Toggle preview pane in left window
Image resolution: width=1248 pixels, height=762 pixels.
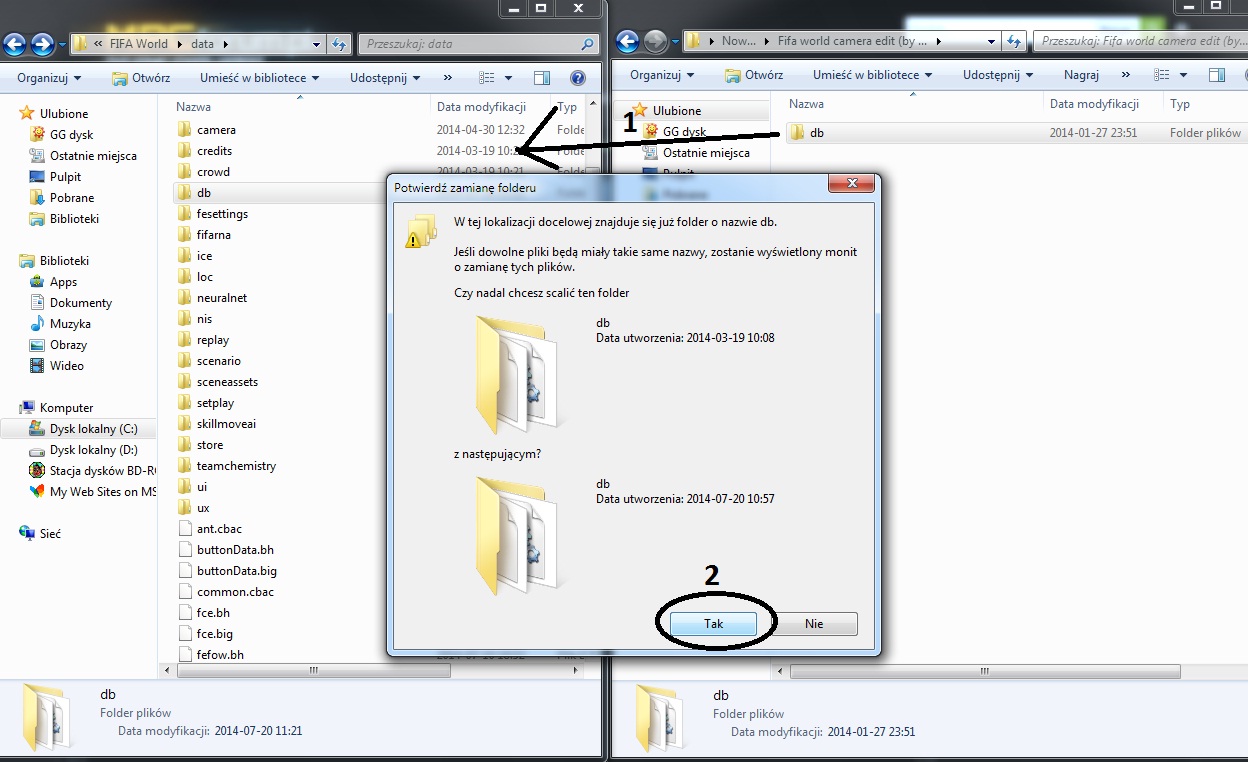point(542,77)
